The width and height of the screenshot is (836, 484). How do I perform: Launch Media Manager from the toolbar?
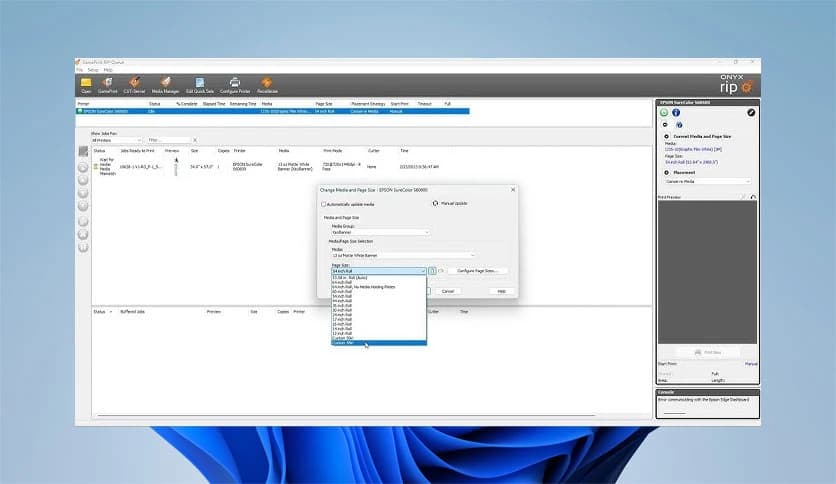(x=165, y=85)
